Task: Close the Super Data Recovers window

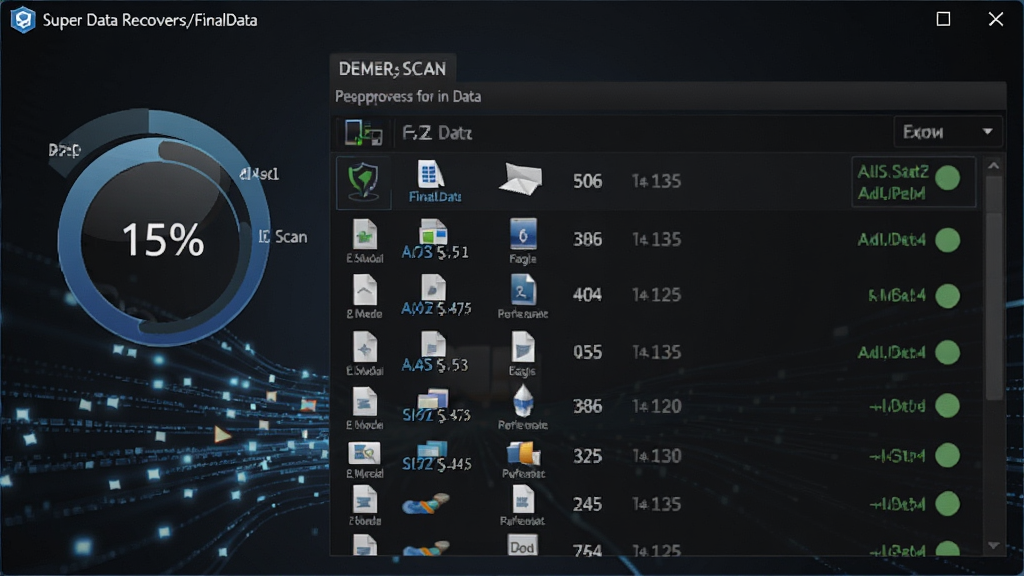Action: (995, 19)
